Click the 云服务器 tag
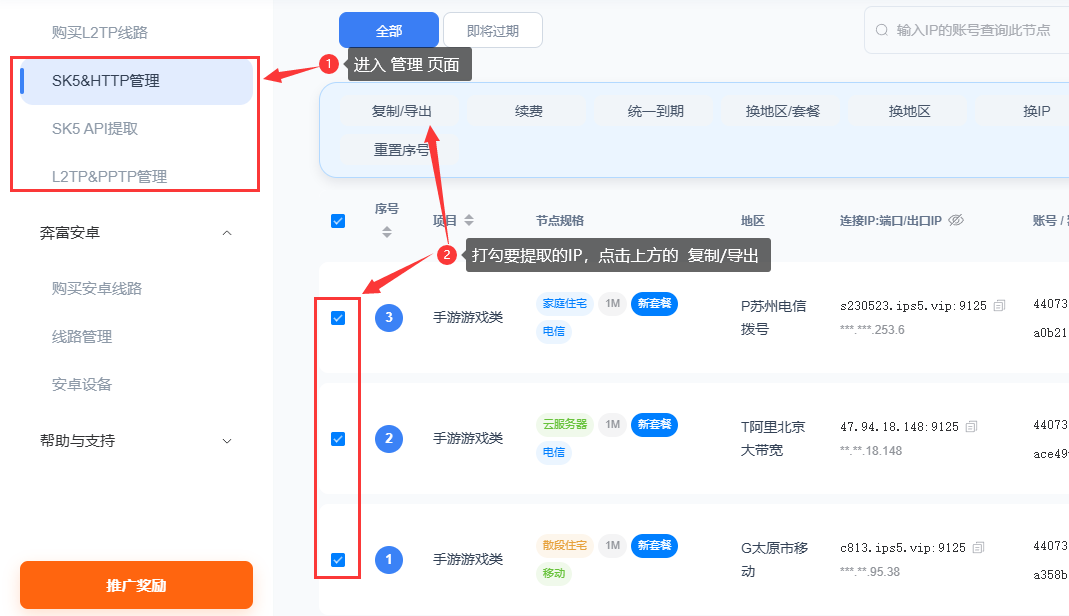The image size is (1069, 616). 564,424
